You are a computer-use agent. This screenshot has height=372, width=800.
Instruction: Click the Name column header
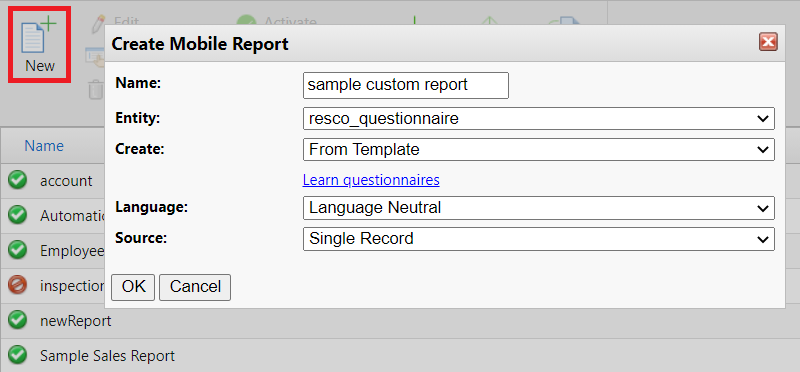click(x=44, y=146)
